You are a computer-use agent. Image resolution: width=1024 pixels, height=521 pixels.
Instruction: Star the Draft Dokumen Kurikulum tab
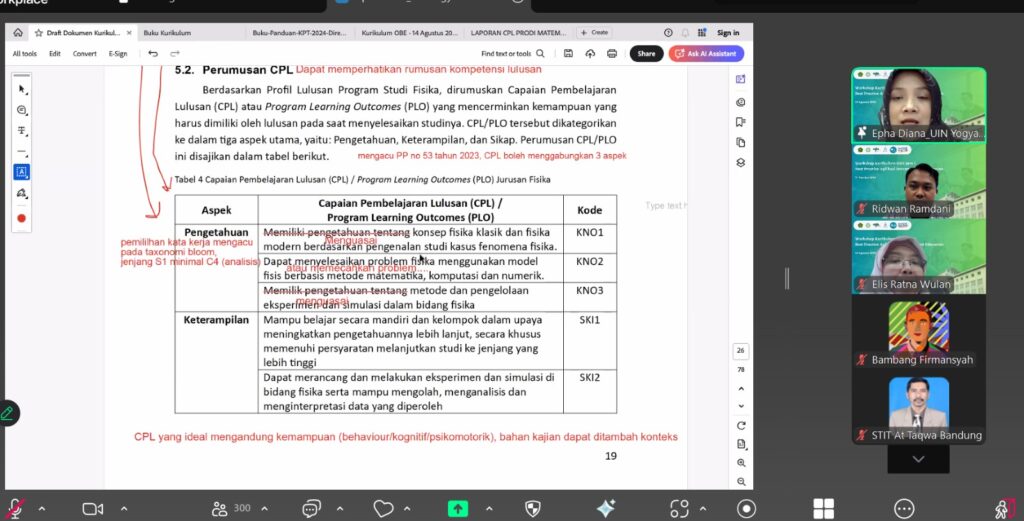pos(39,33)
